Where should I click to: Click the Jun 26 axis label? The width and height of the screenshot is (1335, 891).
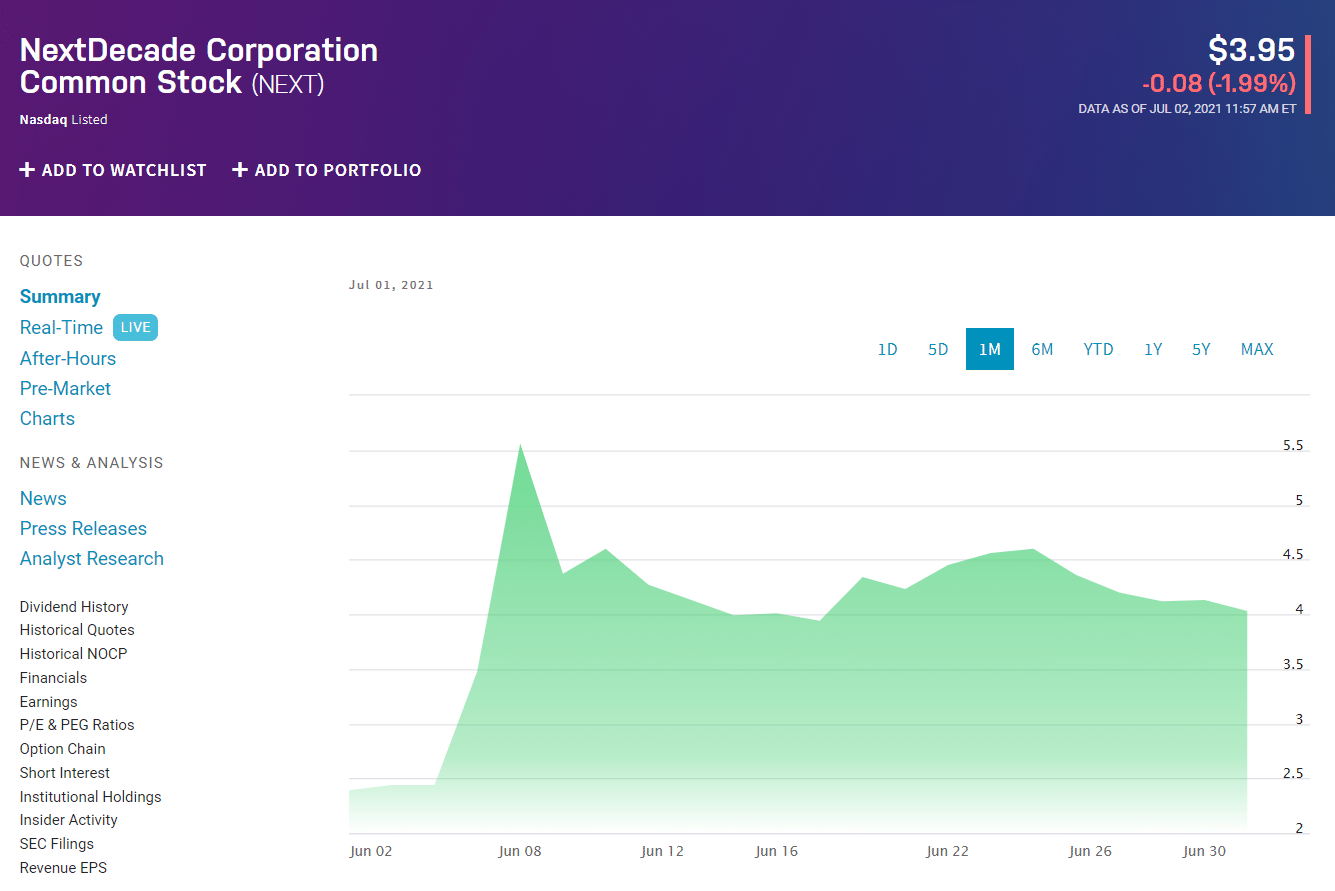click(1090, 852)
